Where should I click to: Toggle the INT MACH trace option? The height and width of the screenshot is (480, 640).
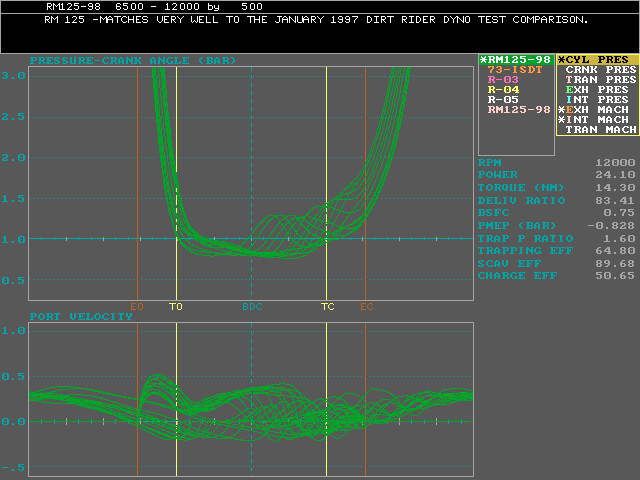tap(593, 120)
